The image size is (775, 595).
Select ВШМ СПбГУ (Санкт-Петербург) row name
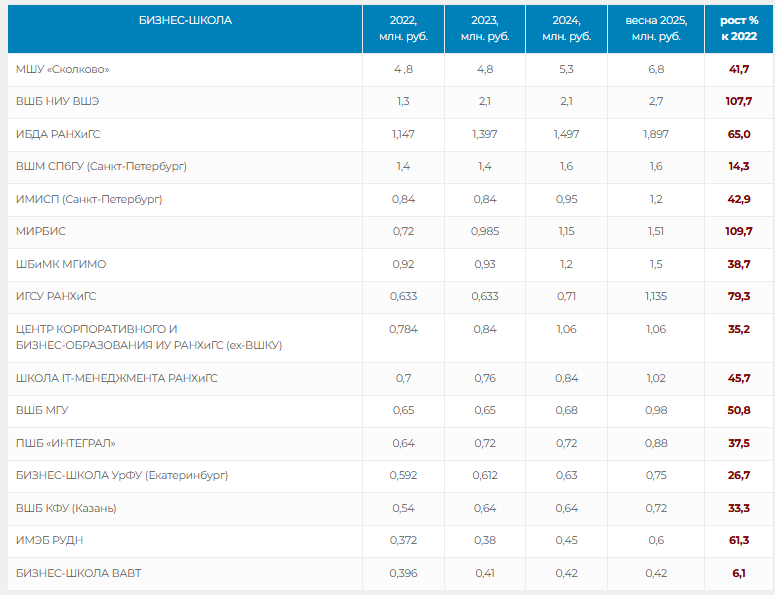tap(101, 166)
